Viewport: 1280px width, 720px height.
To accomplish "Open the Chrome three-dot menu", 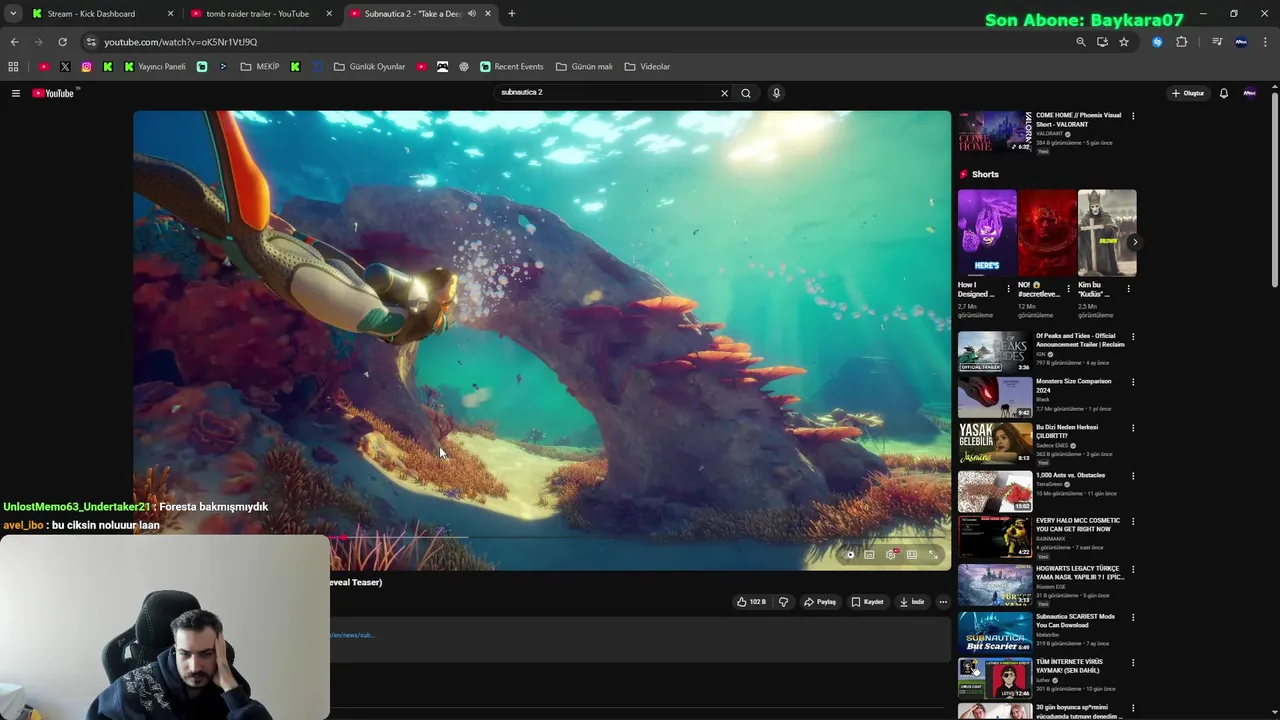I will (x=1264, y=42).
